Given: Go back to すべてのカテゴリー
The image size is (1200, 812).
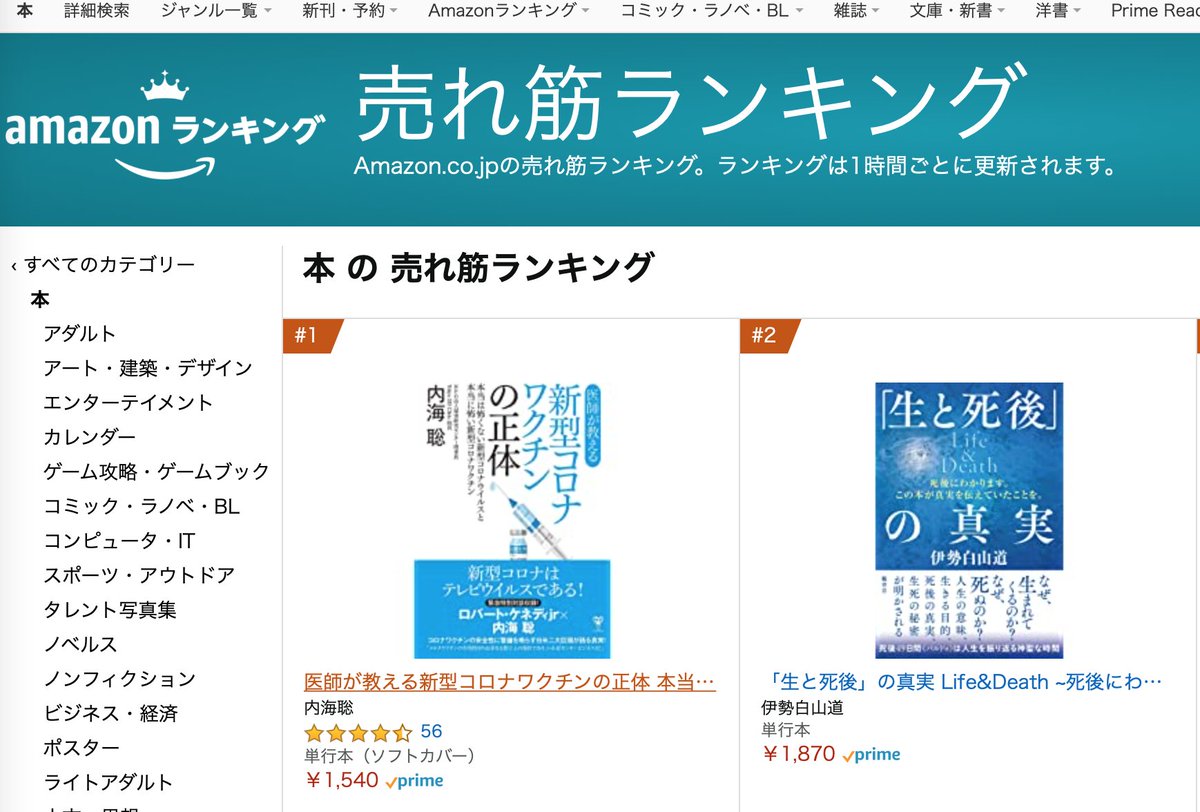Looking at the screenshot, I should 103,265.
